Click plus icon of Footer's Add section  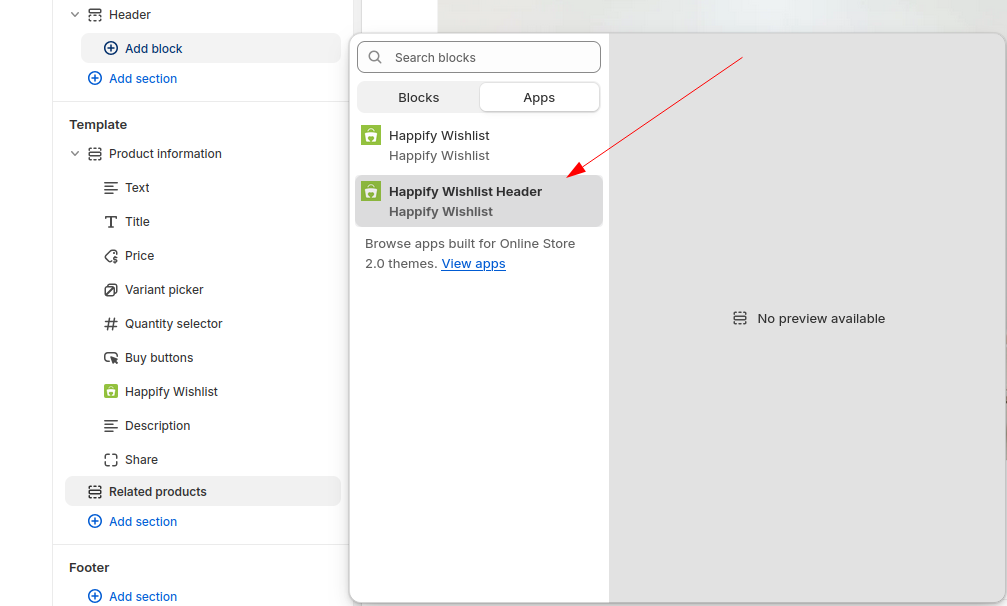click(94, 596)
